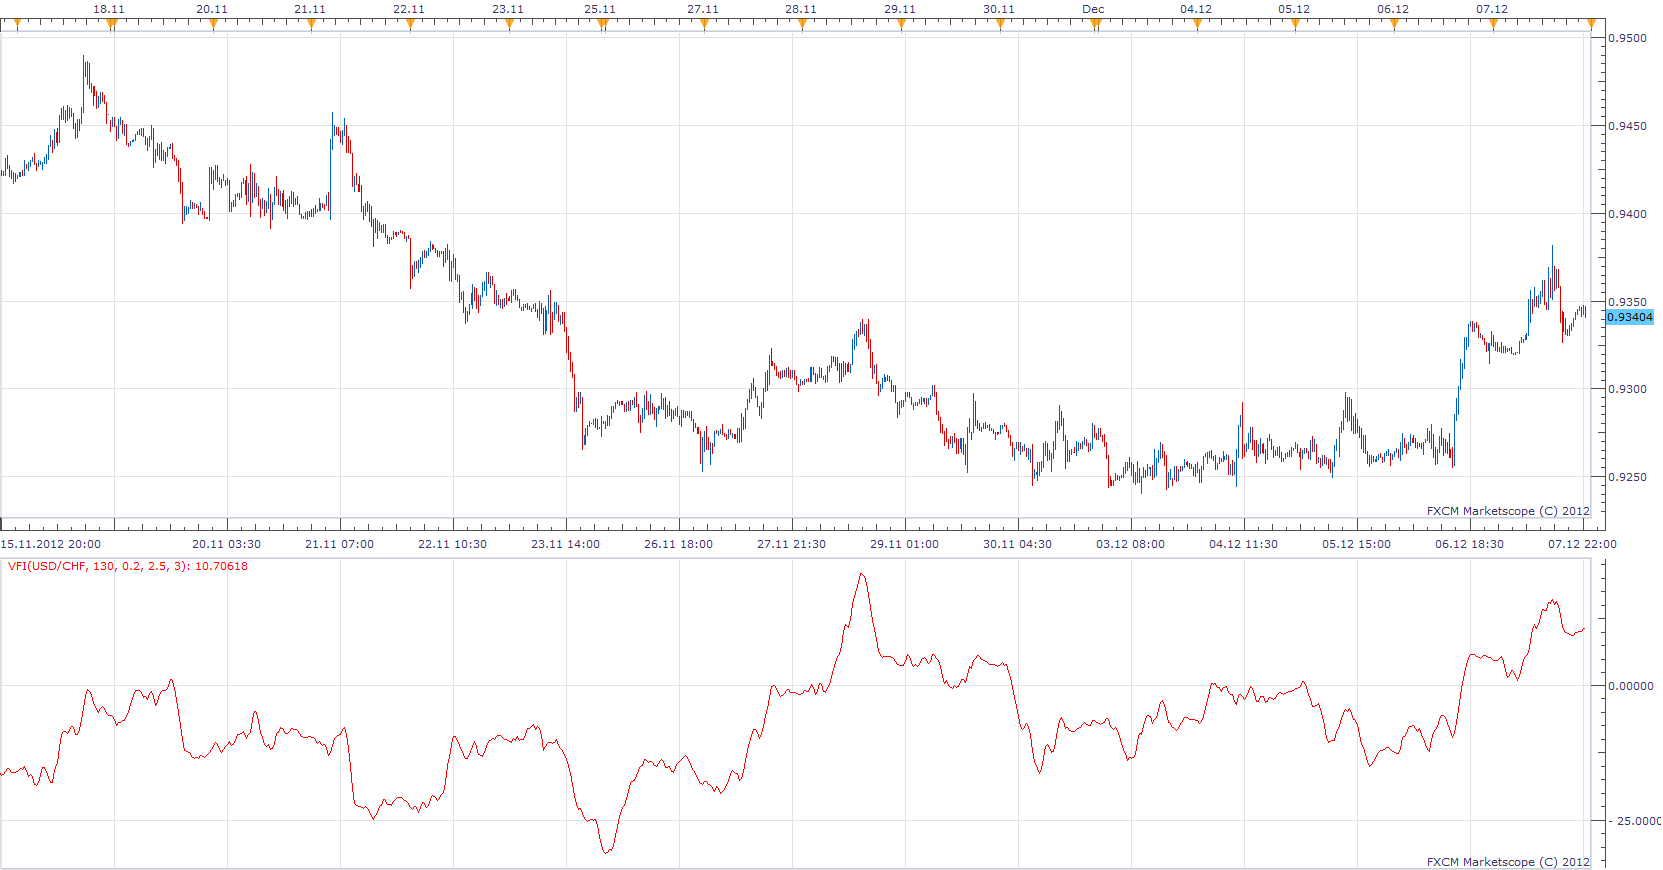The image size is (1663, 870).
Task: Select the 20.11 03:30 time label
Action: 227,544
